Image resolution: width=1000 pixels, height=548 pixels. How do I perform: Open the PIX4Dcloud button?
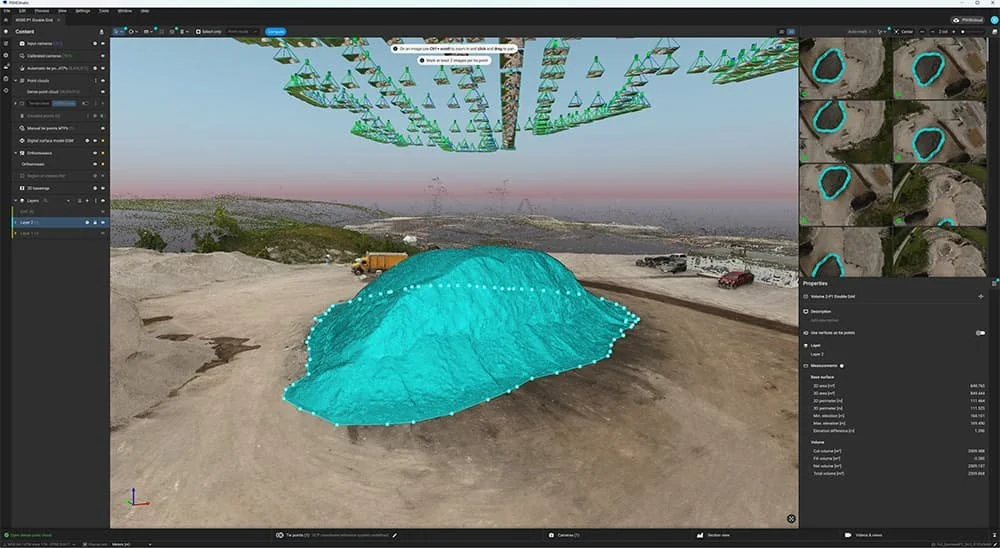(967, 20)
